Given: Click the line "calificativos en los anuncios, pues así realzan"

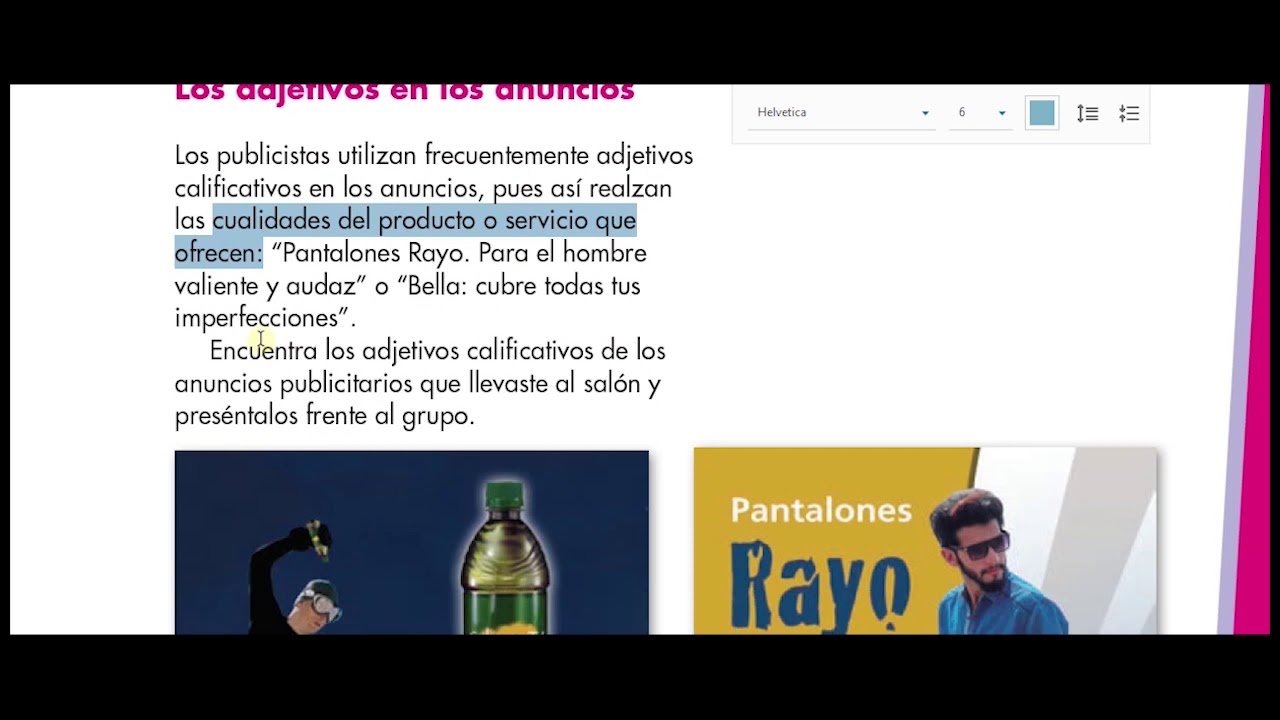Looking at the screenshot, I should (x=423, y=188).
